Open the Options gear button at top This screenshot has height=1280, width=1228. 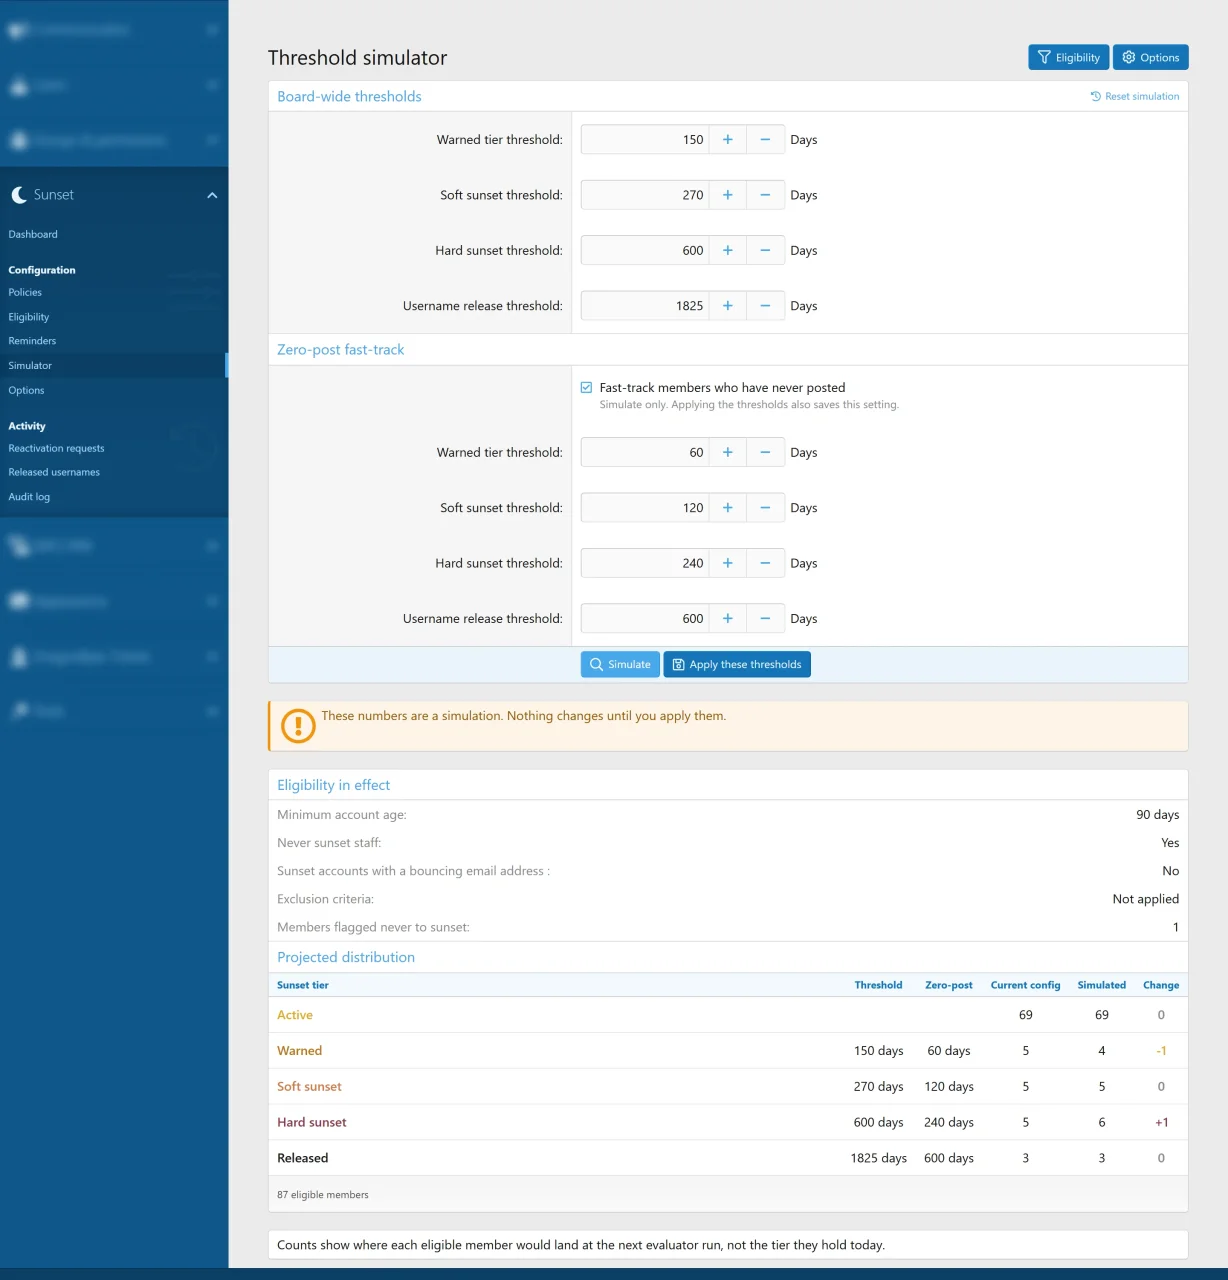[1150, 57]
